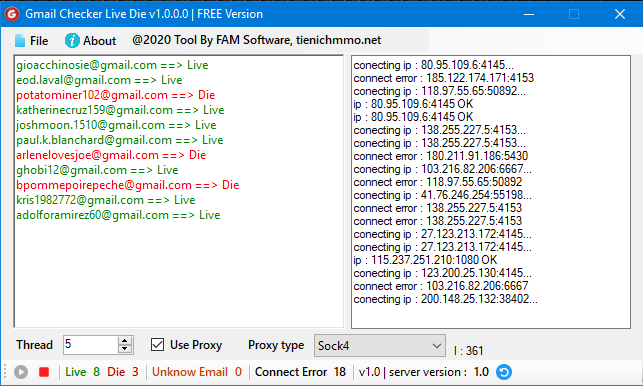Image resolution: width=643 pixels, height=386 pixels.
Task: Click the Thread number input field
Action: coord(91,345)
